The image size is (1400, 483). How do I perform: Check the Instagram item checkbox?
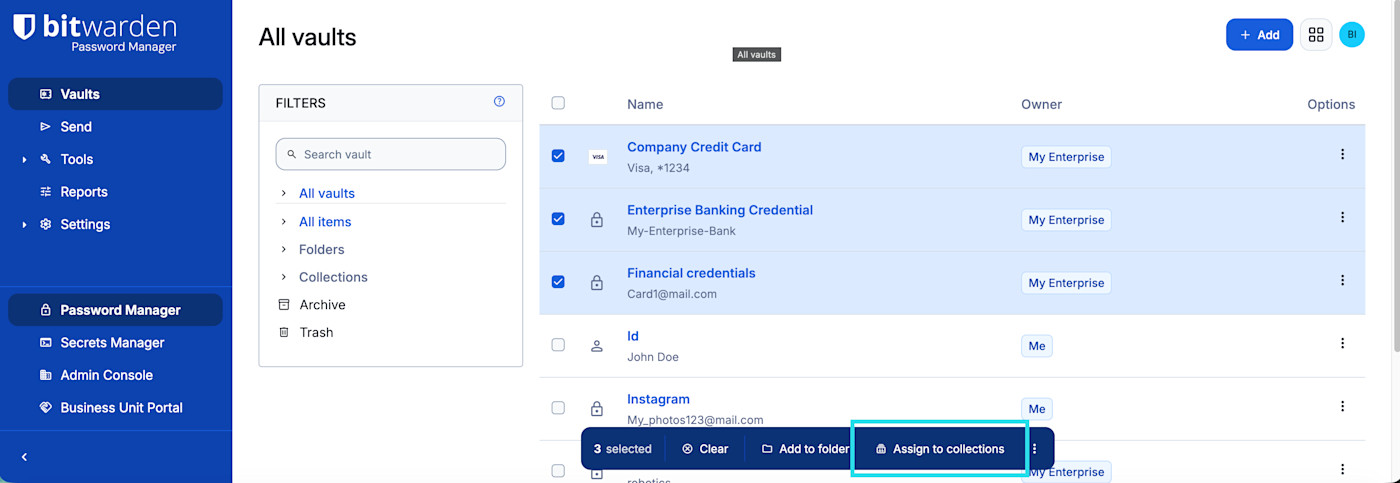(x=558, y=408)
